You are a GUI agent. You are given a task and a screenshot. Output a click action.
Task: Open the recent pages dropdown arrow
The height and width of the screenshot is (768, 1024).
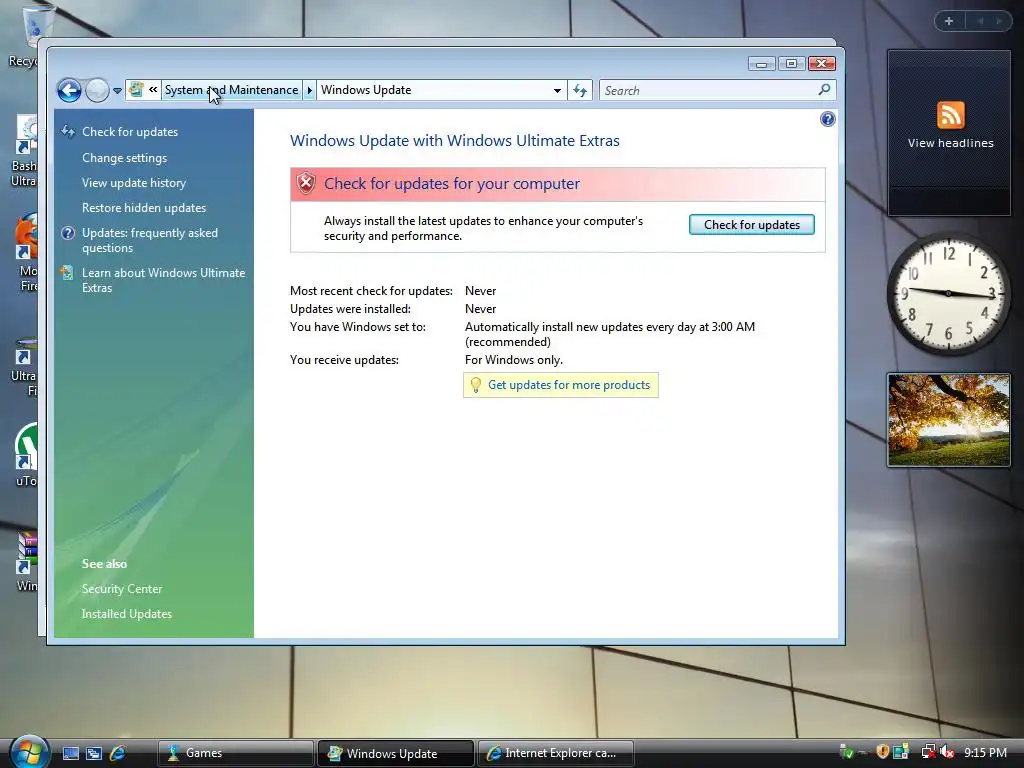tap(118, 91)
